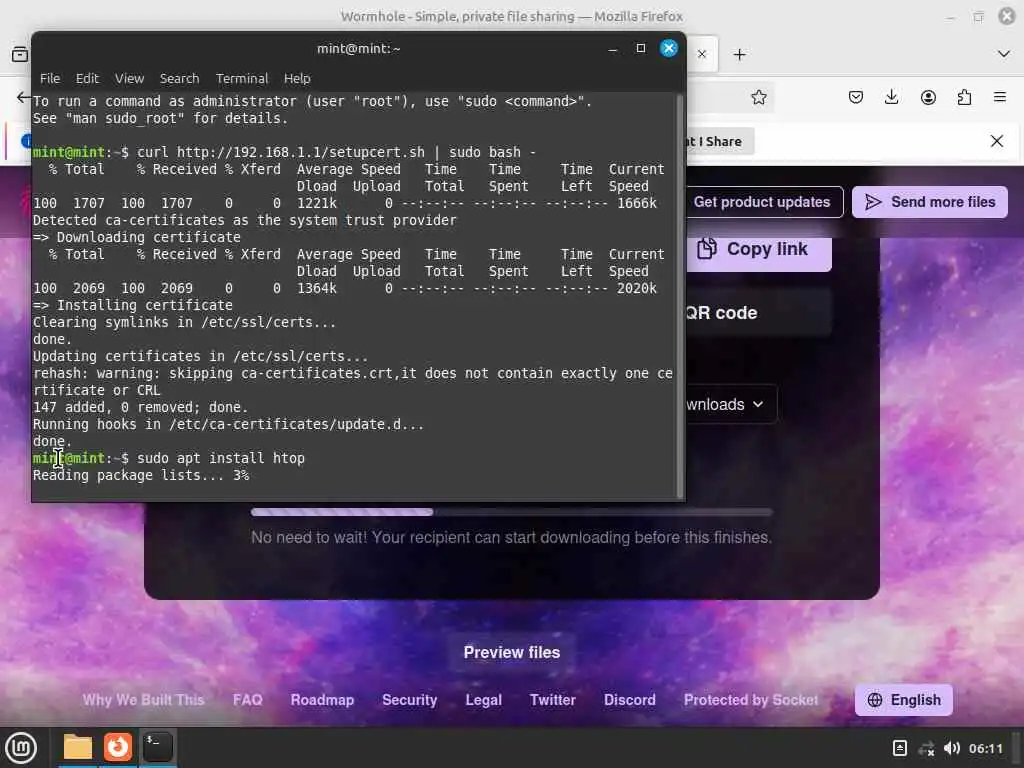The image size is (1024, 768).
Task: Open the Firefox Pocket save icon
Action: pos(856,97)
